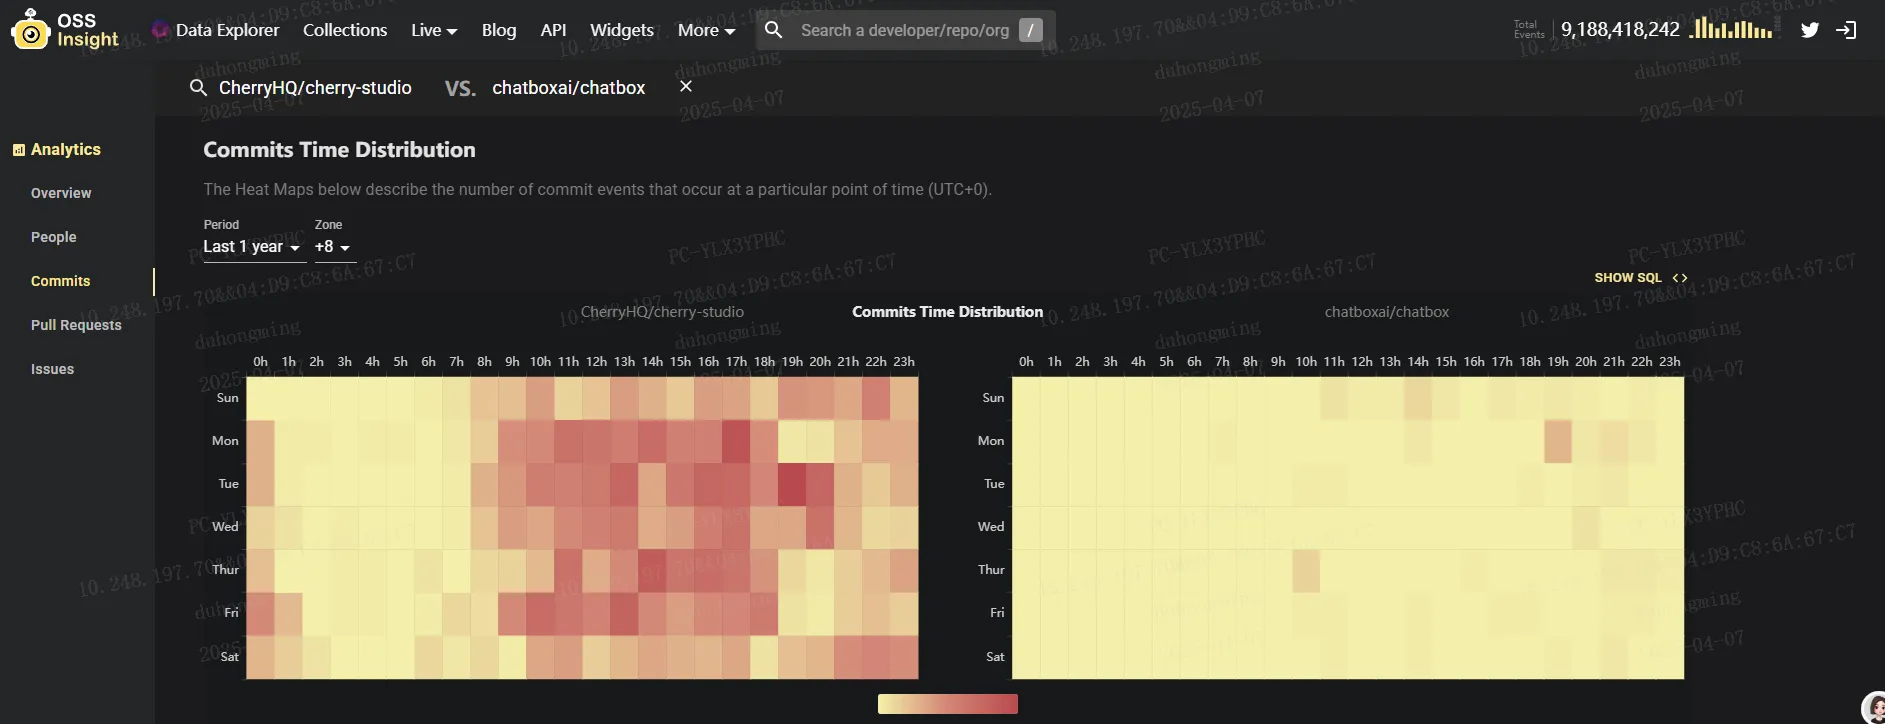Click the total events count 9,188,418,242
The width and height of the screenshot is (1885, 724).
pyautogui.click(x=1620, y=30)
